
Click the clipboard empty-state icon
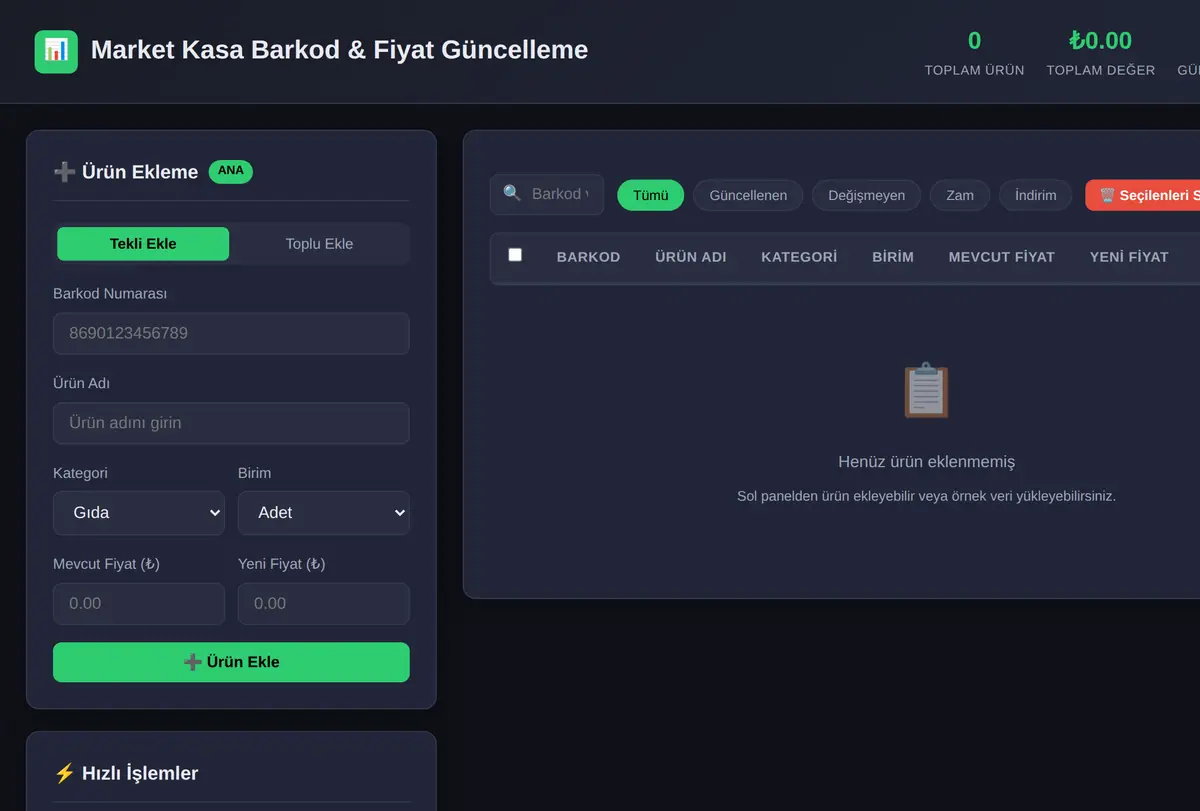pos(926,390)
